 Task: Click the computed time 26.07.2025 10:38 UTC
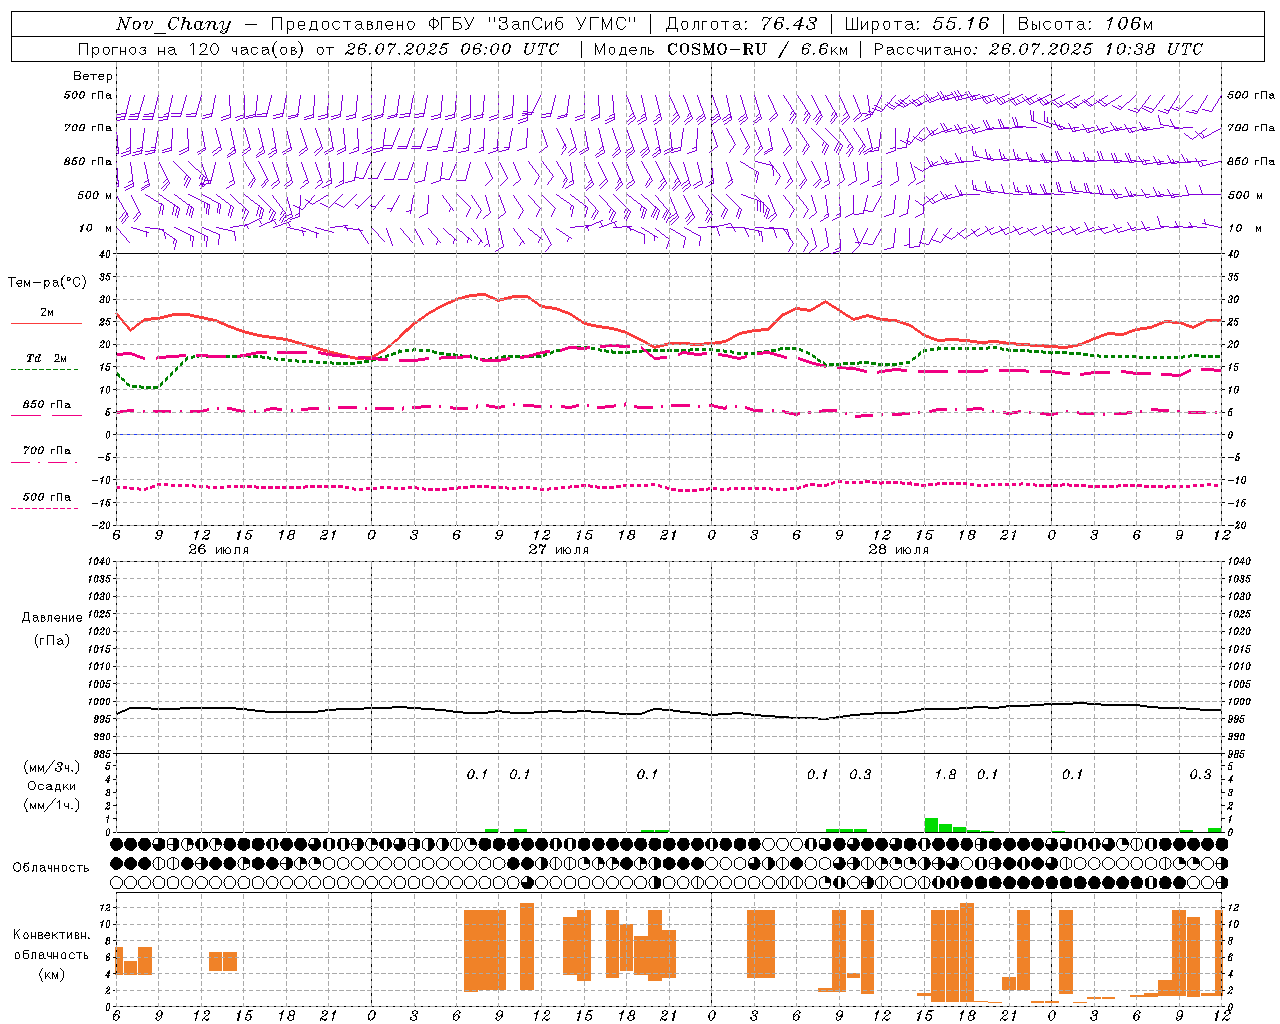pos(1096,49)
